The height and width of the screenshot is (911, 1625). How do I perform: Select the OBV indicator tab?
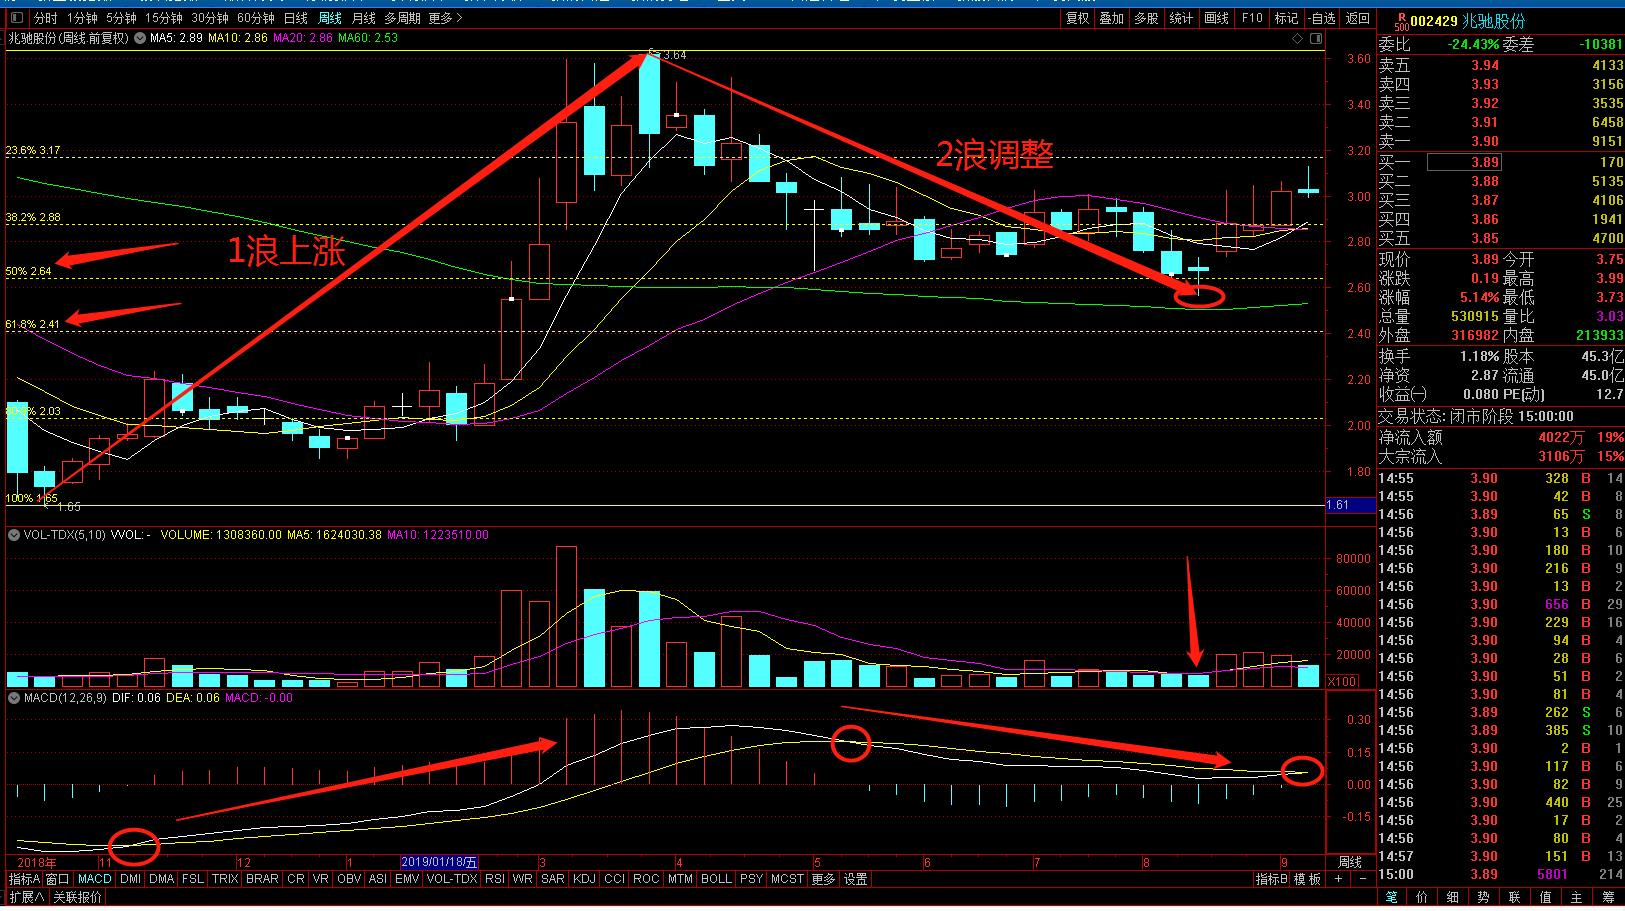[x=349, y=879]
